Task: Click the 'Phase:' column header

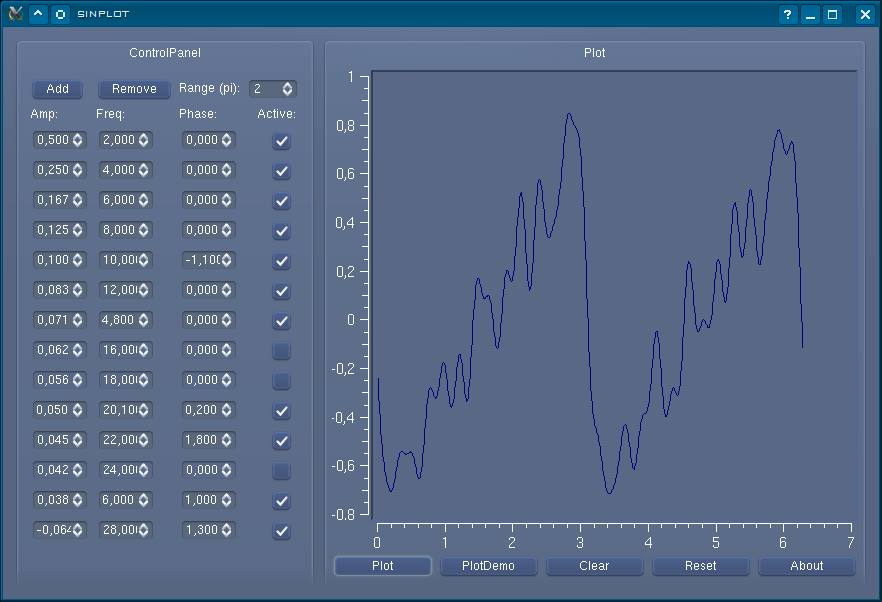Action: pyautogui.click(x=197, y=114)
